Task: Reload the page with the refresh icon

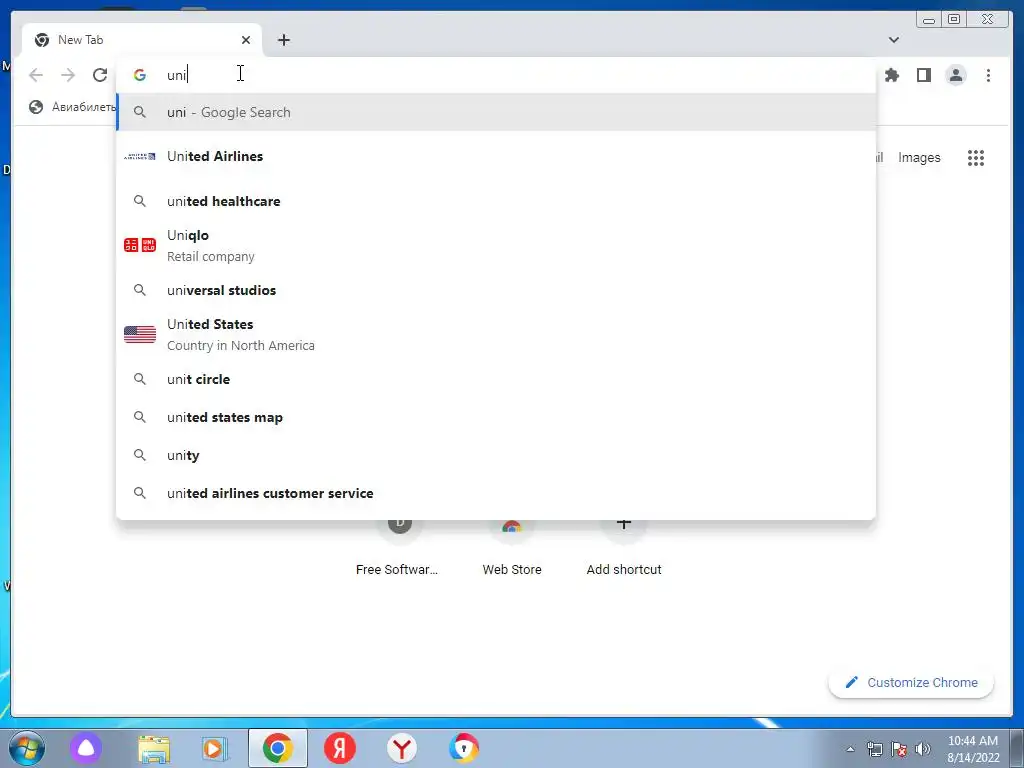Action: coord(100,75)
